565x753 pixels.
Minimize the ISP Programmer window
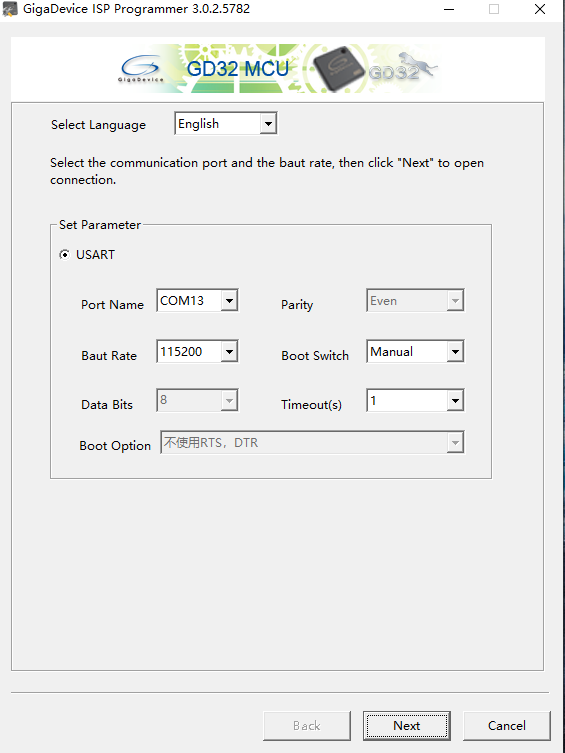(449, 9)
